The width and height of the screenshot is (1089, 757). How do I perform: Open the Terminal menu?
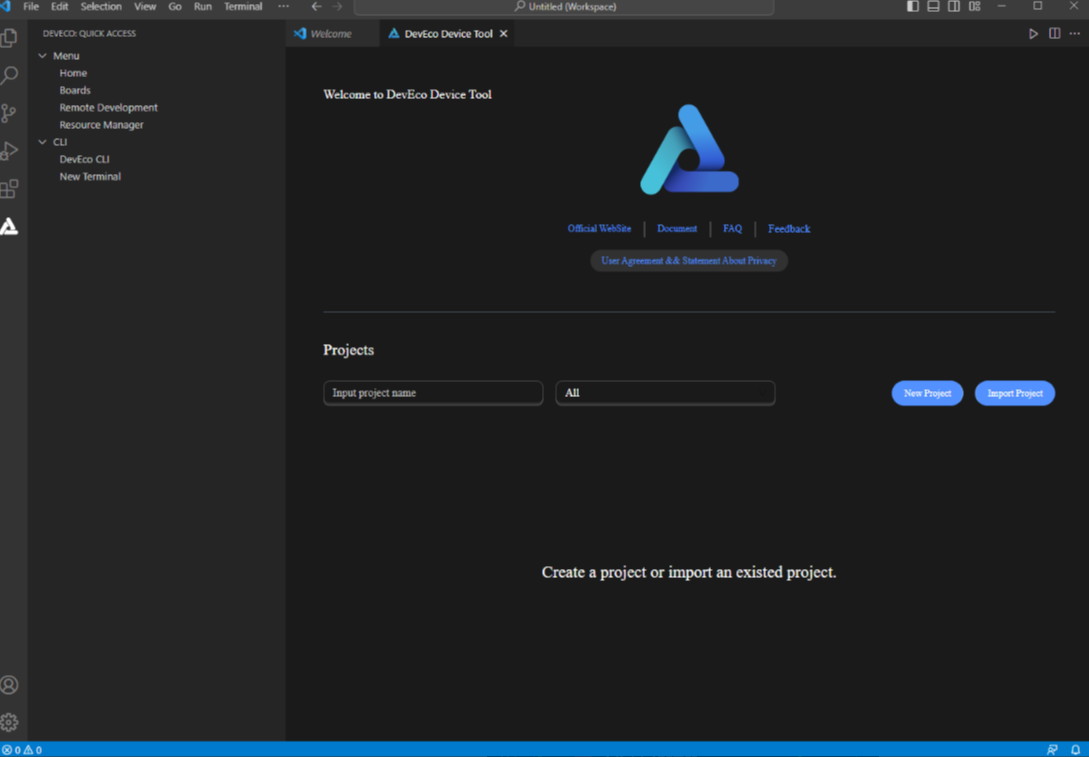[243, 6]
